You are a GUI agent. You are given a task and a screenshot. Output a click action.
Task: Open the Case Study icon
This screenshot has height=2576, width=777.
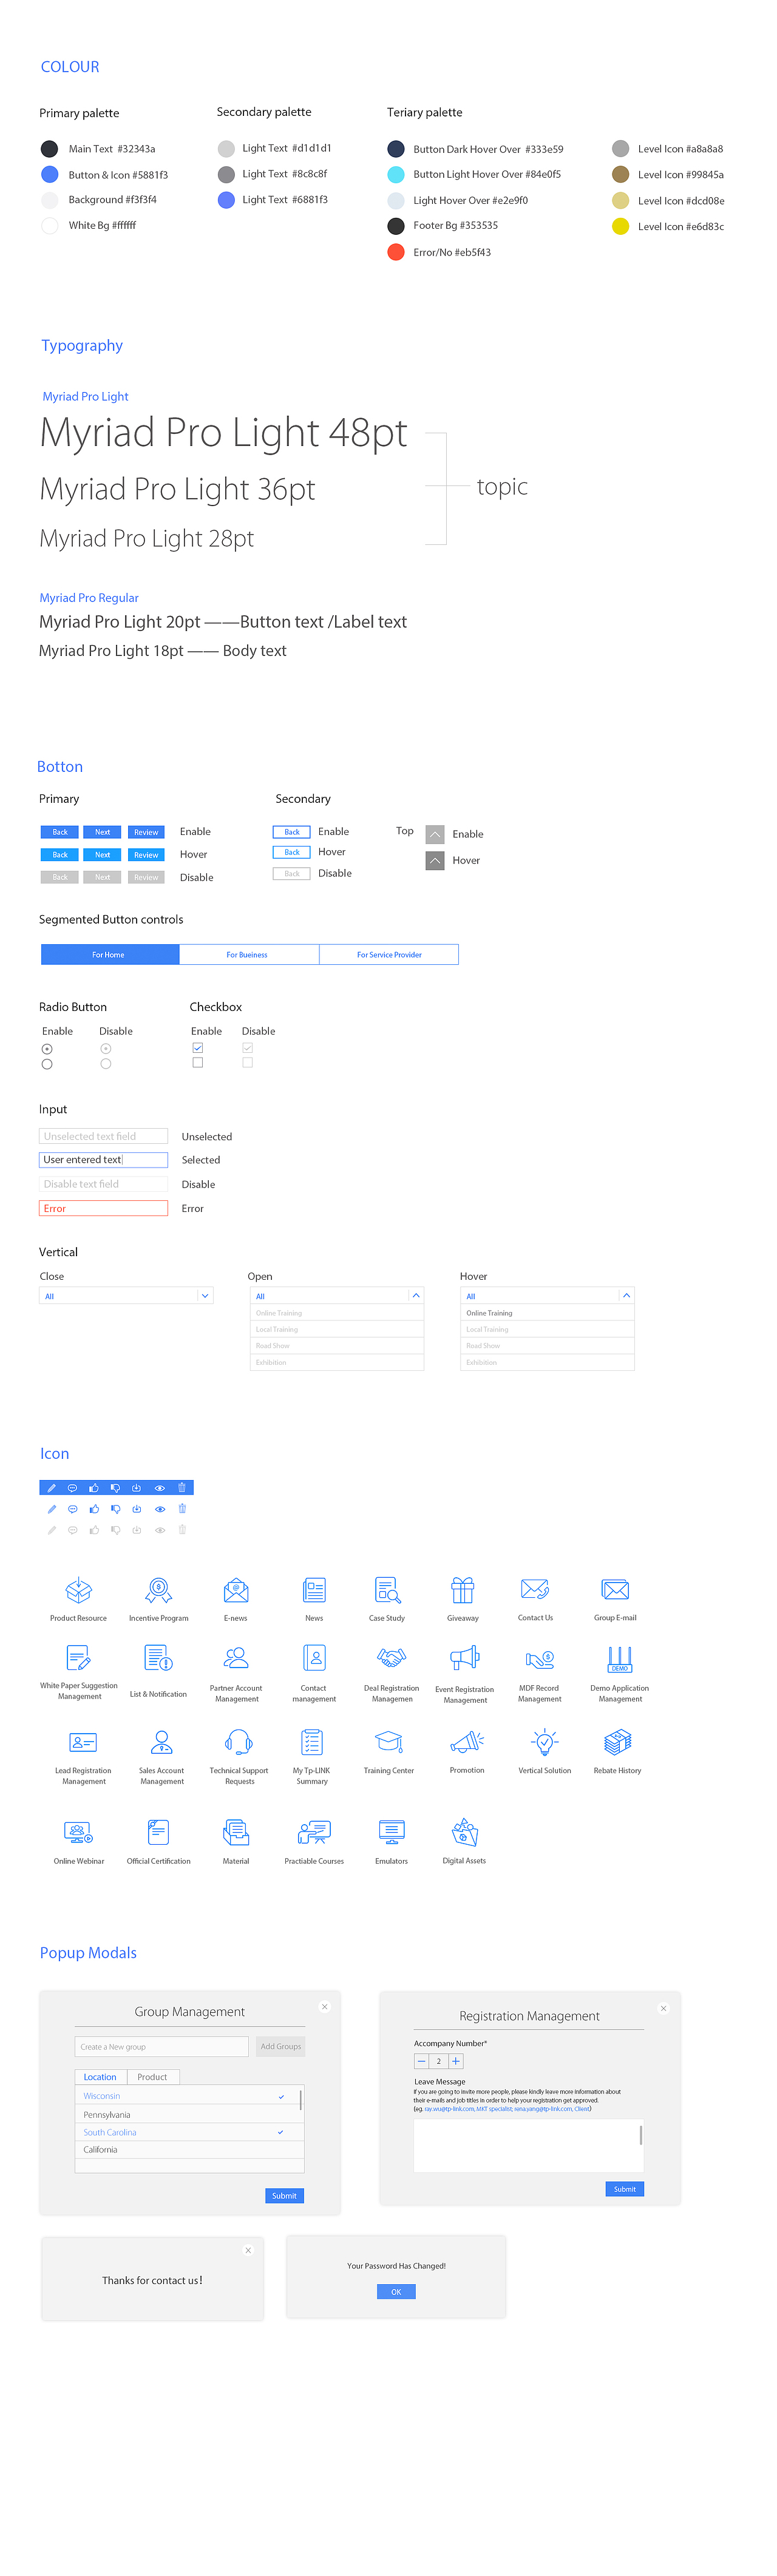click(387, 1590)
